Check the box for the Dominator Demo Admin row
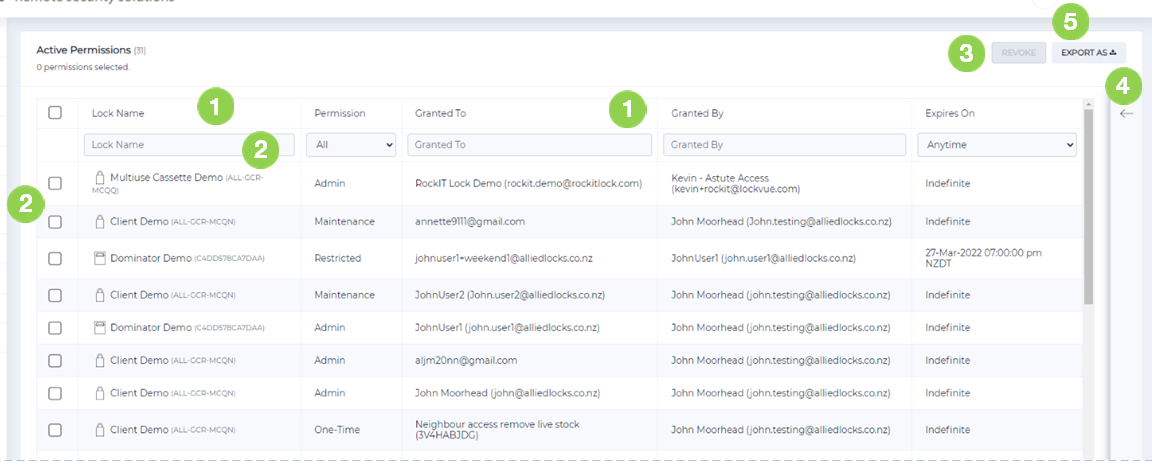 (x=54, y=328)
